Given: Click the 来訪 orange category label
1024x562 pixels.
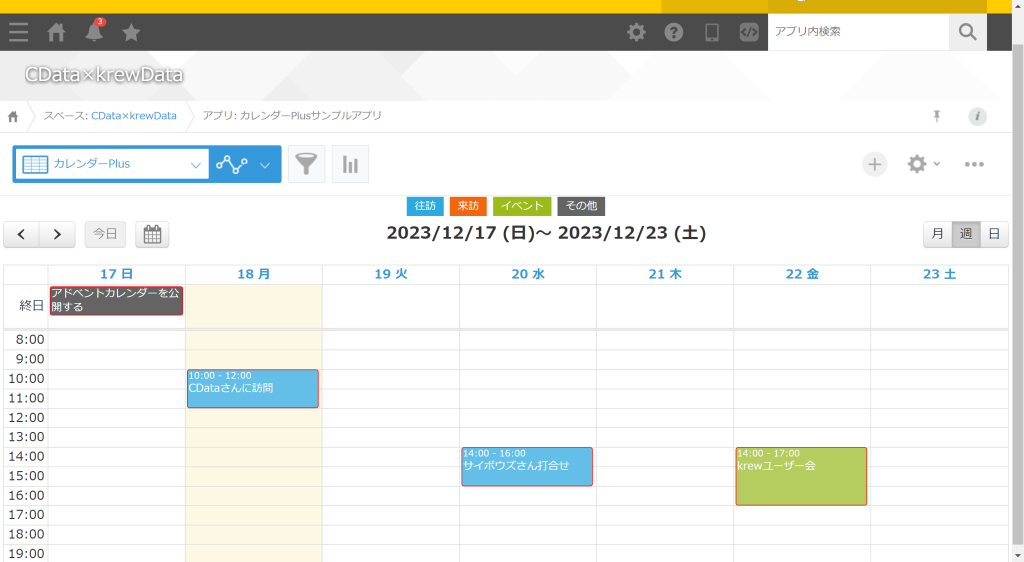Looking at the screenshot, I should (468, 206).
